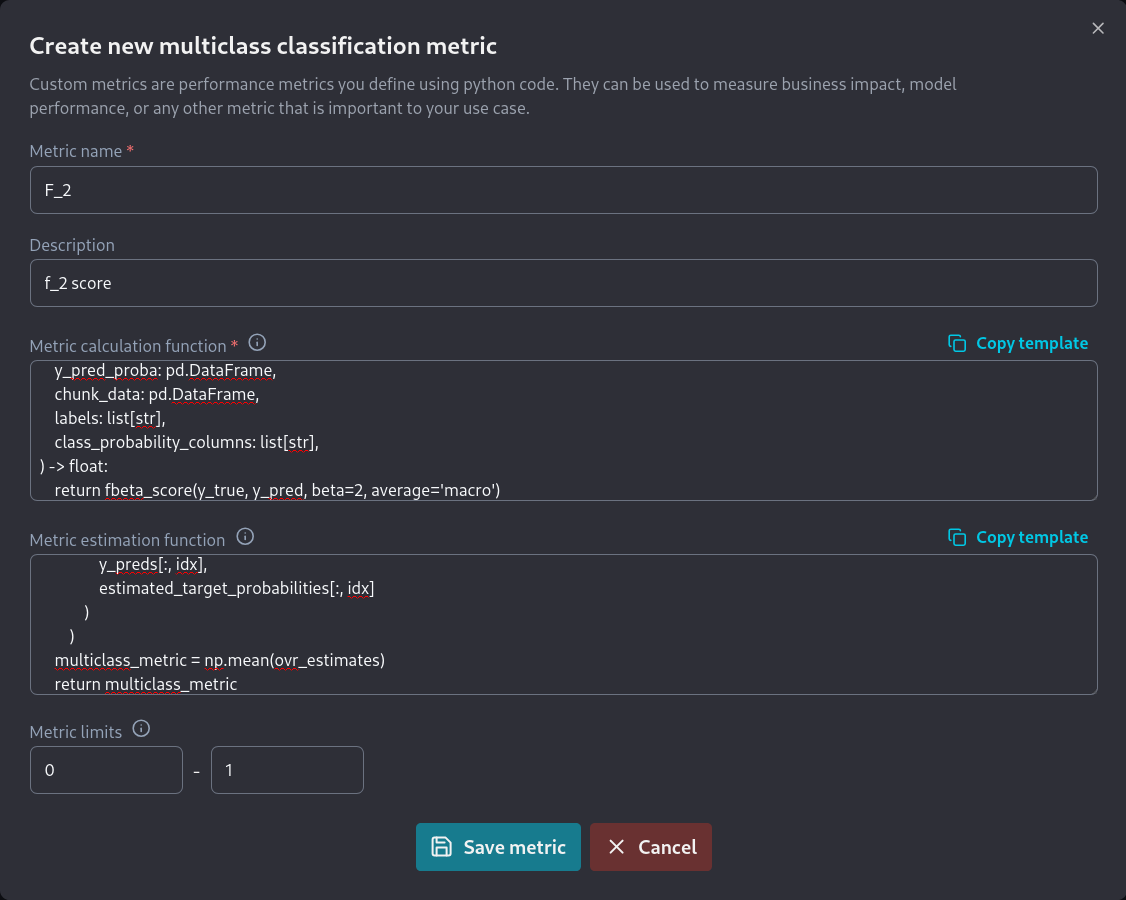1126x900 pixels.
Task: Click the np.mean(ovr_estimates) code line
Action: click(x=220, y=660)
